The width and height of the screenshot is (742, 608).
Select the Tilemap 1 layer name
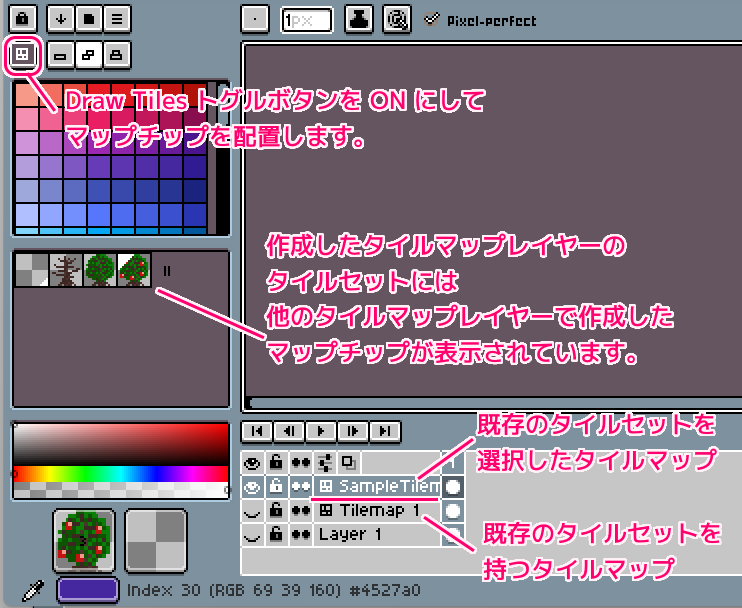(x=377, y=511)
